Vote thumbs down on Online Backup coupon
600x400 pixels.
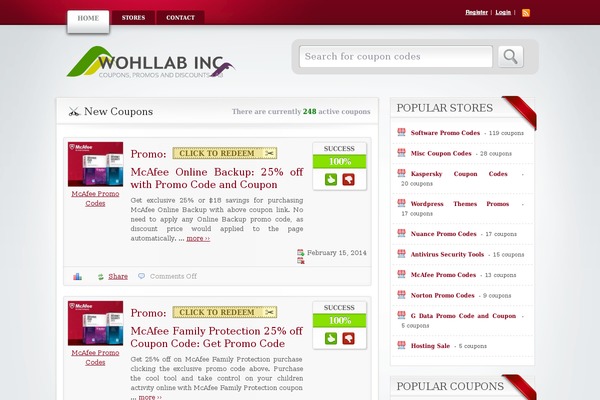(x=348, y=180)
